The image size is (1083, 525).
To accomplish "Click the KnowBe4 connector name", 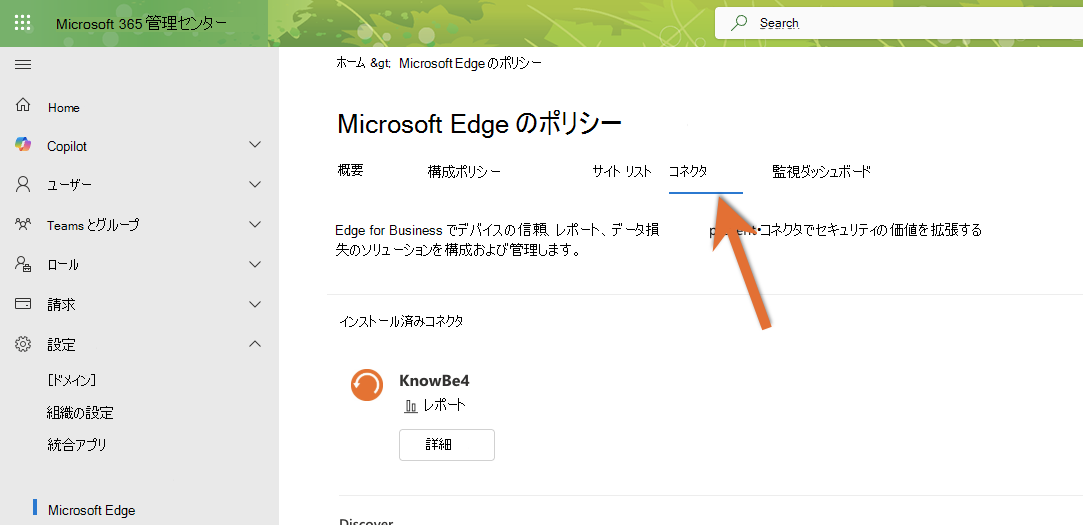I will point(434,381).
